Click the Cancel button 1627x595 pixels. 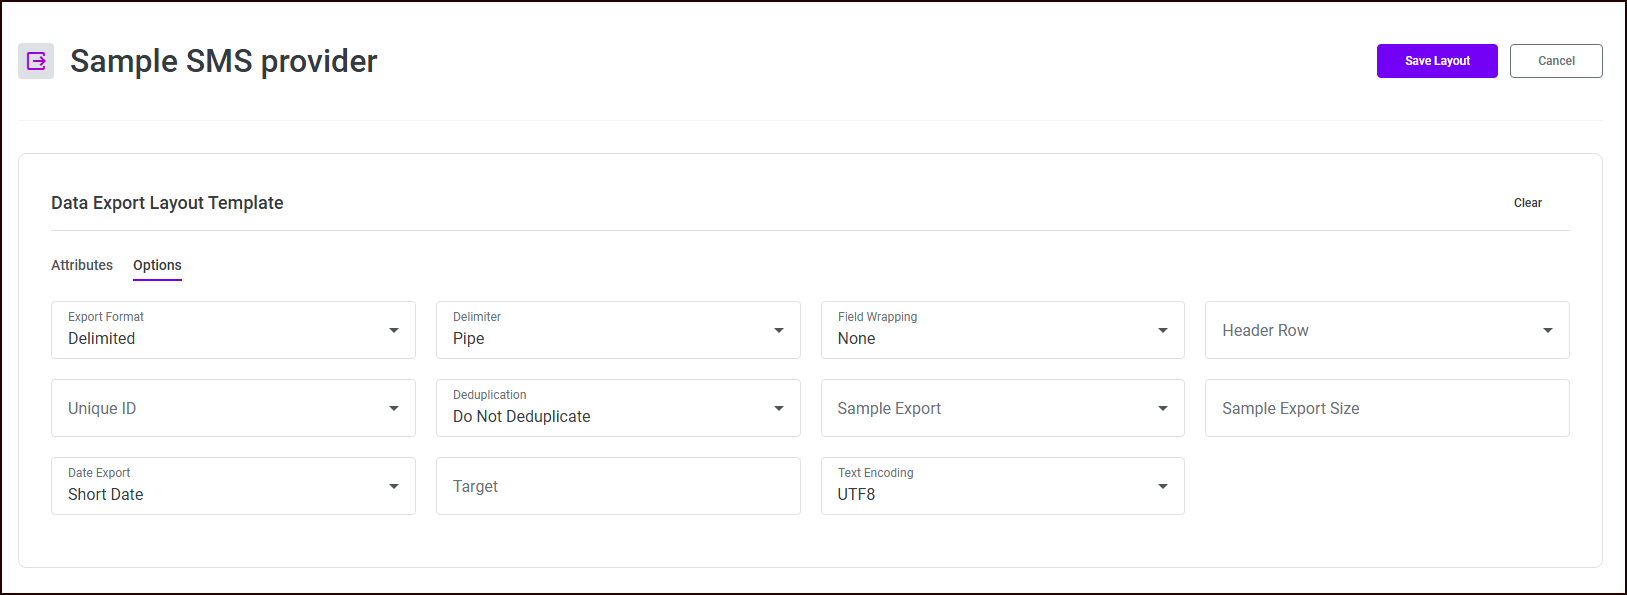1556,61
